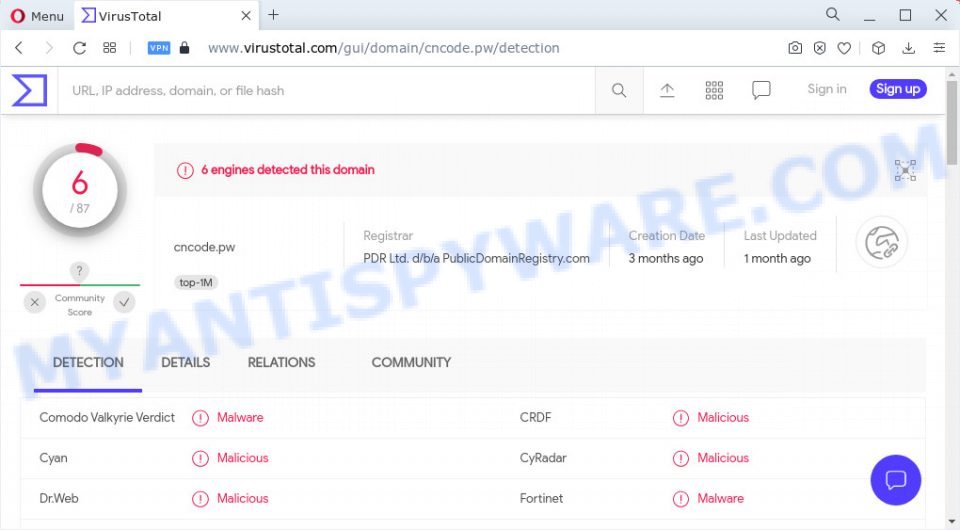This screenshot has width=960, height=530.
Task: Vote malicious with the X community button
Action: point(35,302)
